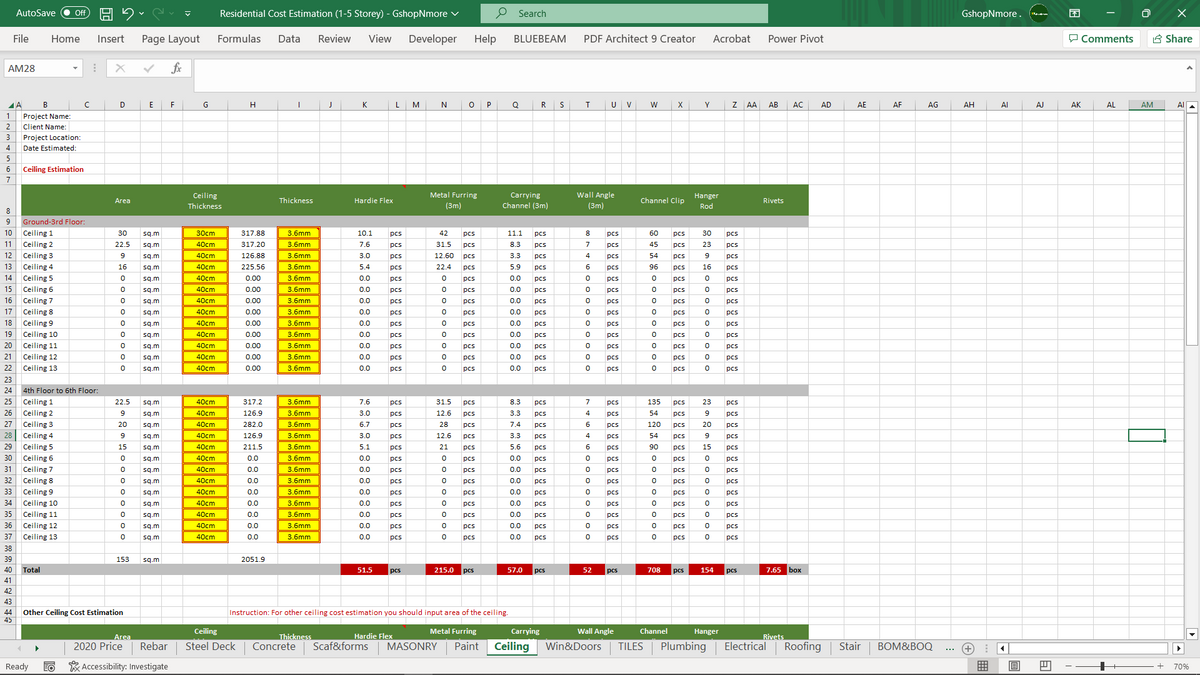1200x675 pixels.
Task: Click the Select All corner triangle
Action: 12,105
